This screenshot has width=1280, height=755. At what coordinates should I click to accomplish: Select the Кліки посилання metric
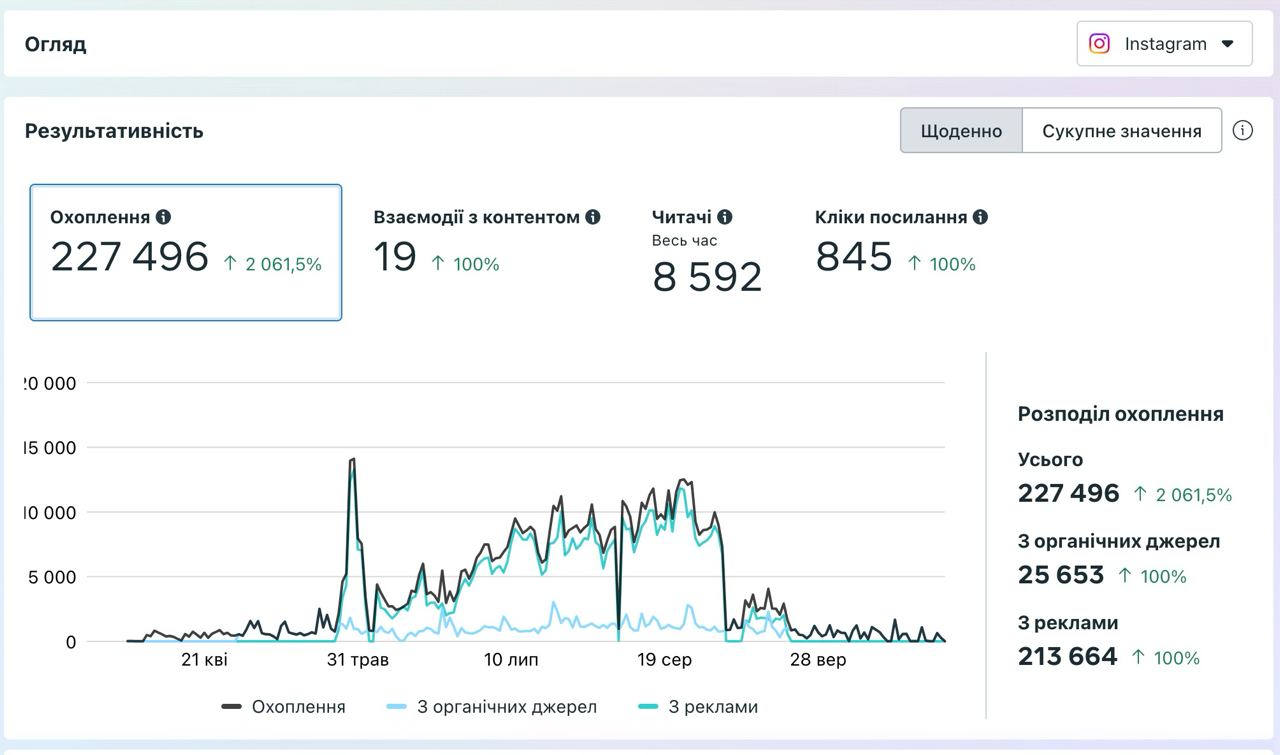click(901, 243)
